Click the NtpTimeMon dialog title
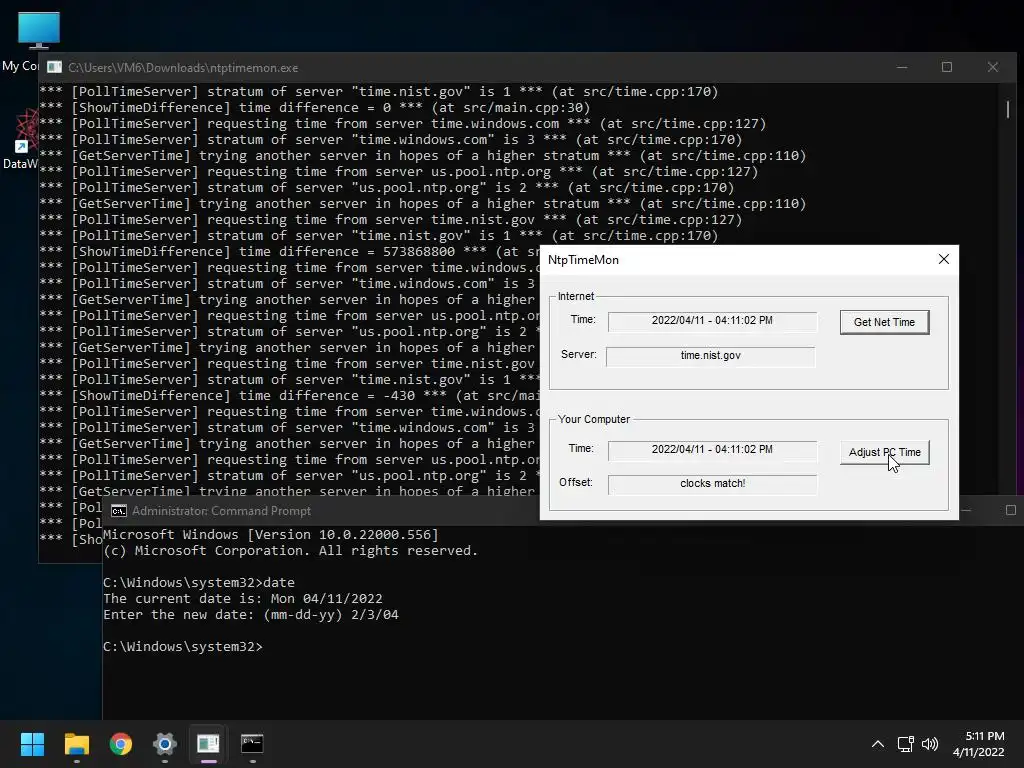1024x768 pixels. pyautogui.click(x=583, y=260)
